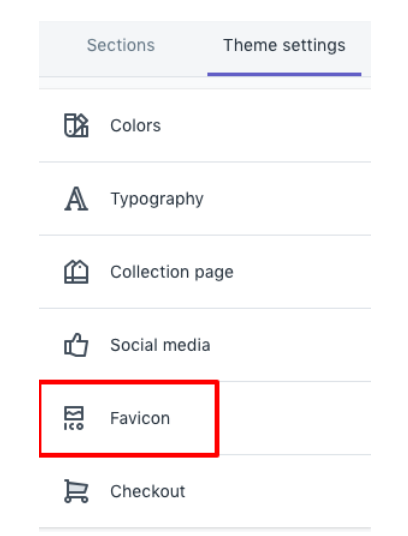Click the Social media thumbs-up icon
The height and width of the screenshot is (536, 408).
pyautogui.click(x=76, y=345)
